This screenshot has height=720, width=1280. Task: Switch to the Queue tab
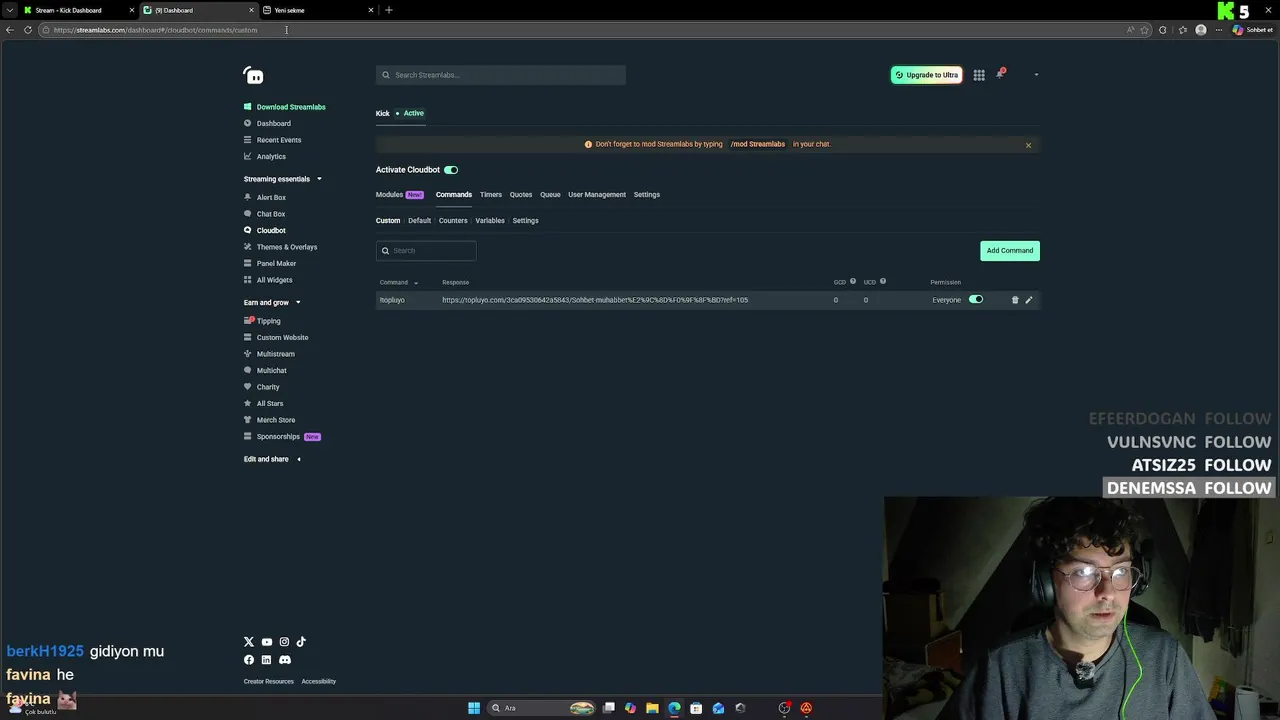(x=550, y=195)
